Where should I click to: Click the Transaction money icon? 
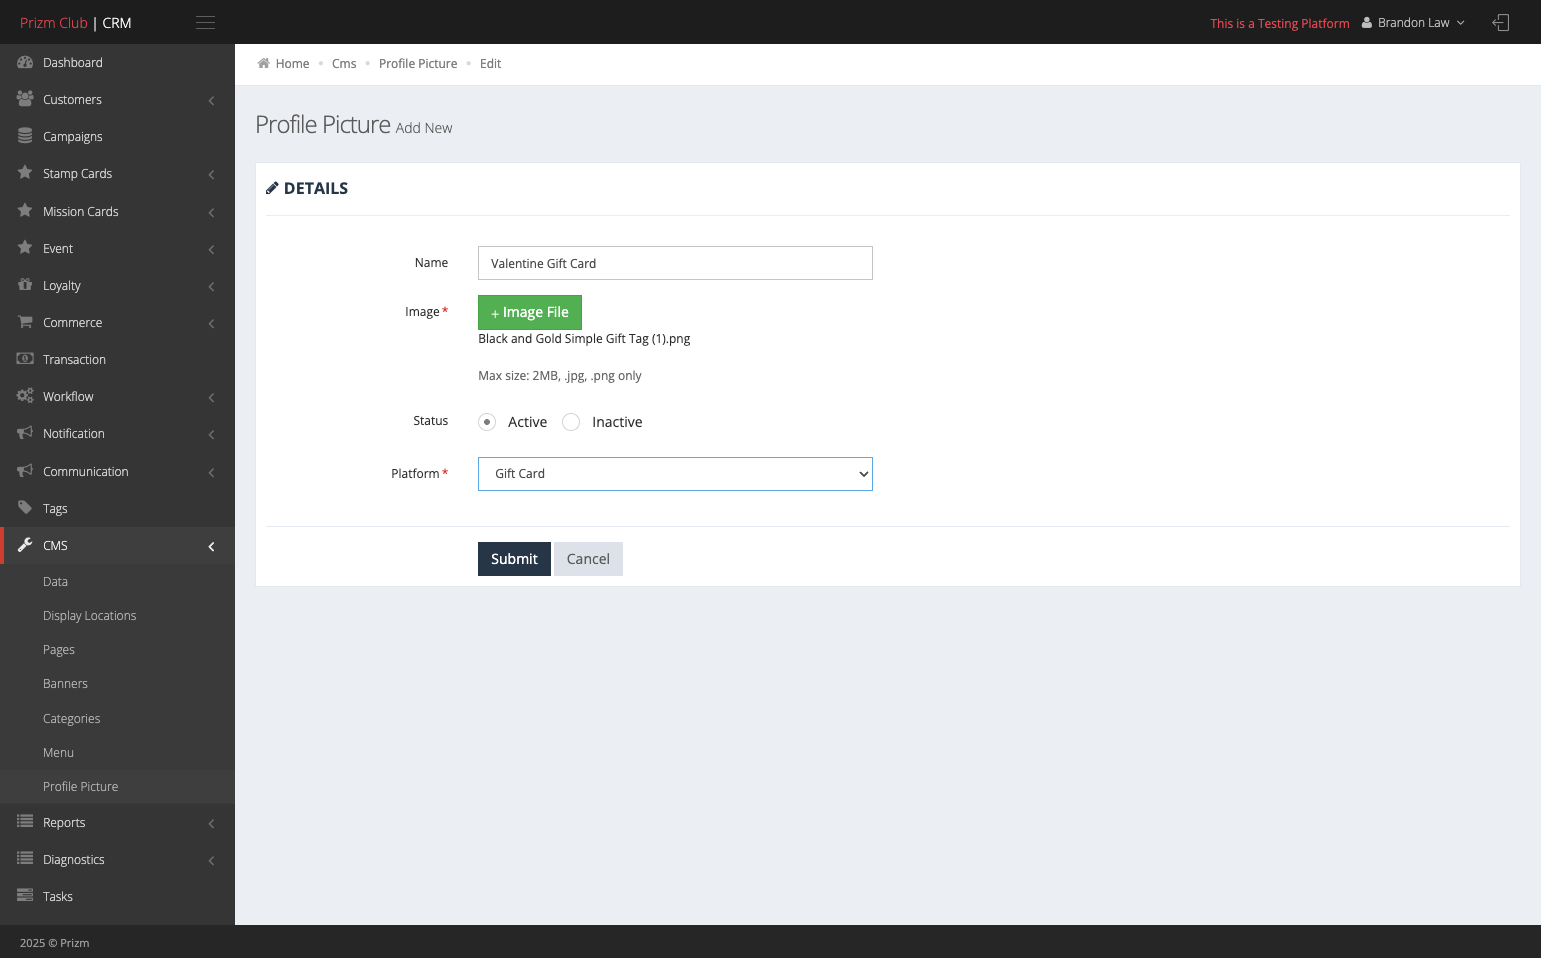point(25,359)
